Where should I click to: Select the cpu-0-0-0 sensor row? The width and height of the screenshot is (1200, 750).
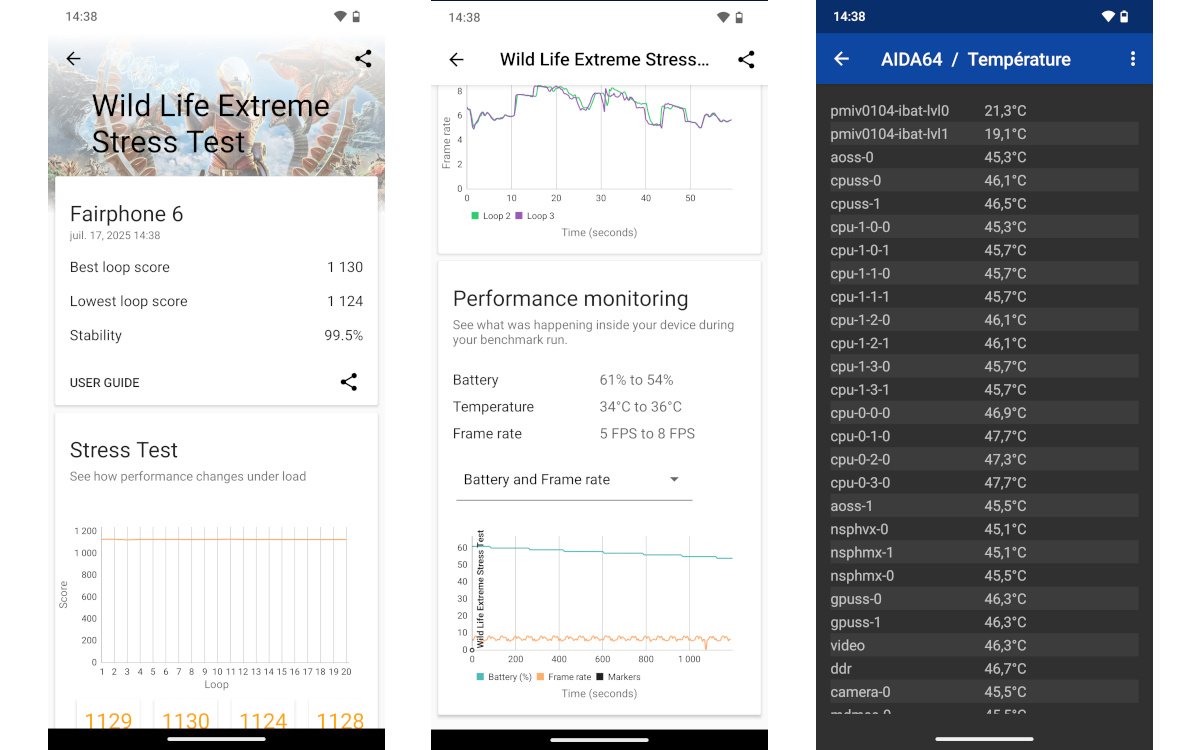(x=984, y=413)
